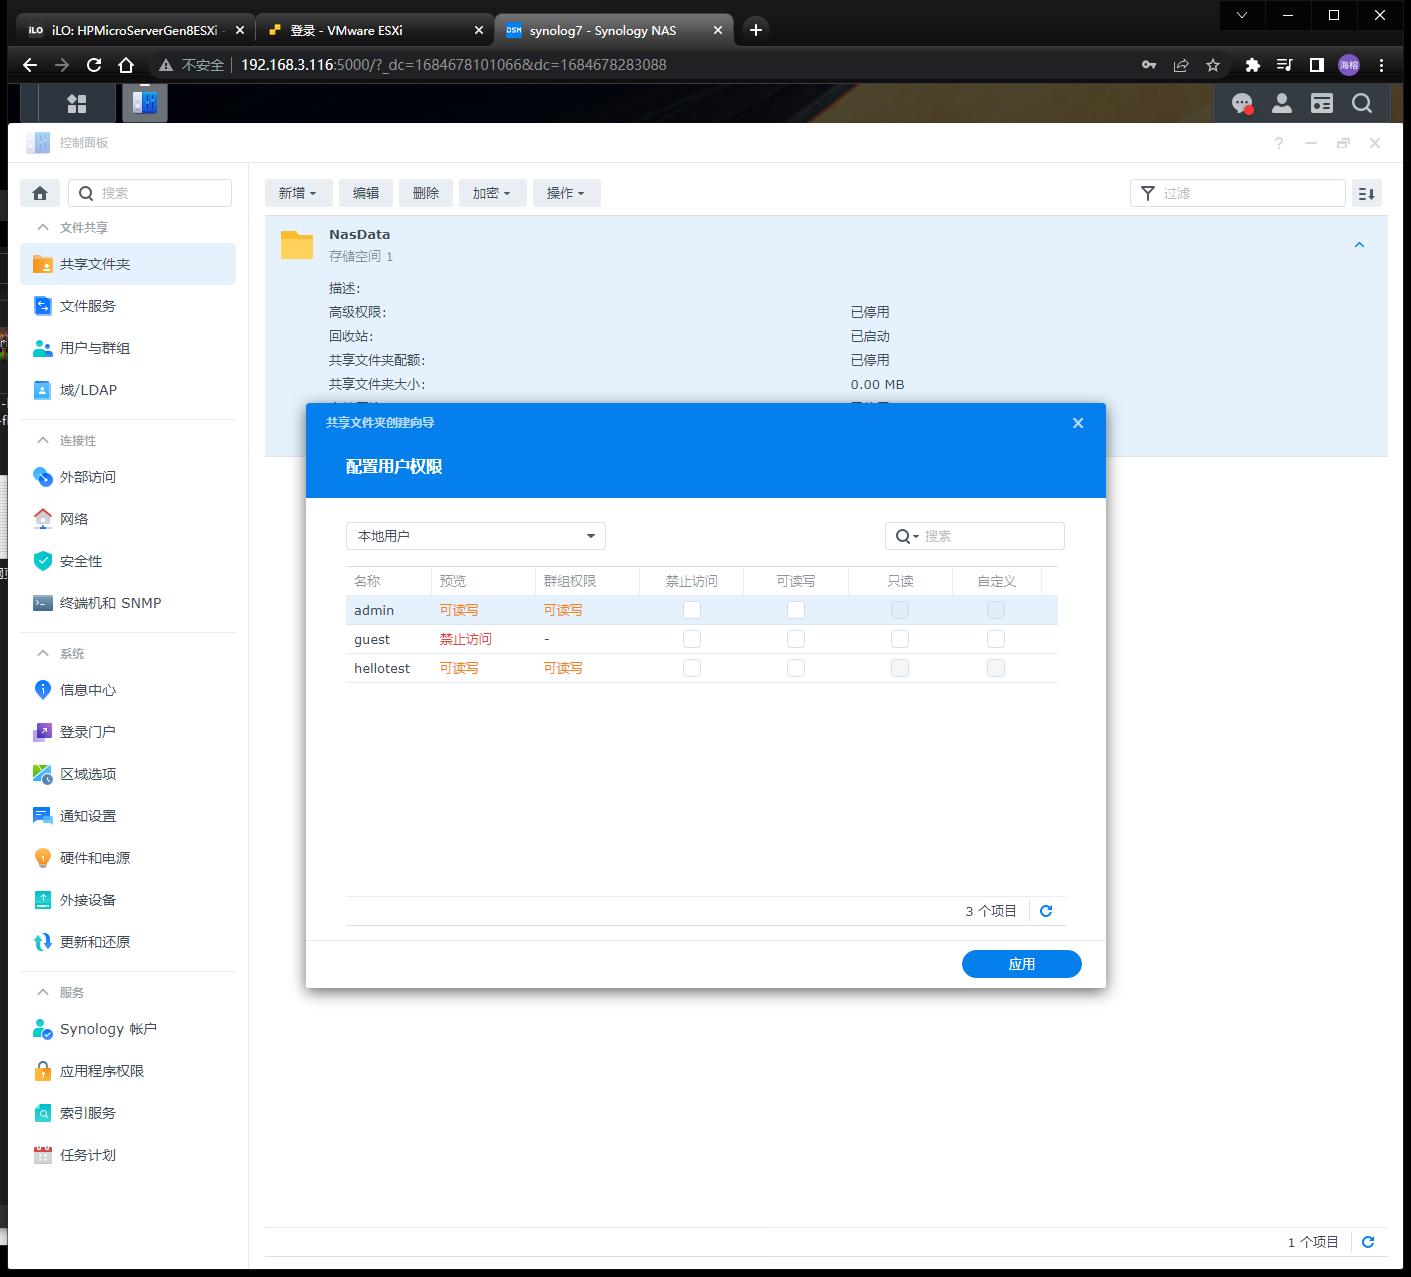Share this page via the share icon

(x=1181, y=65)
